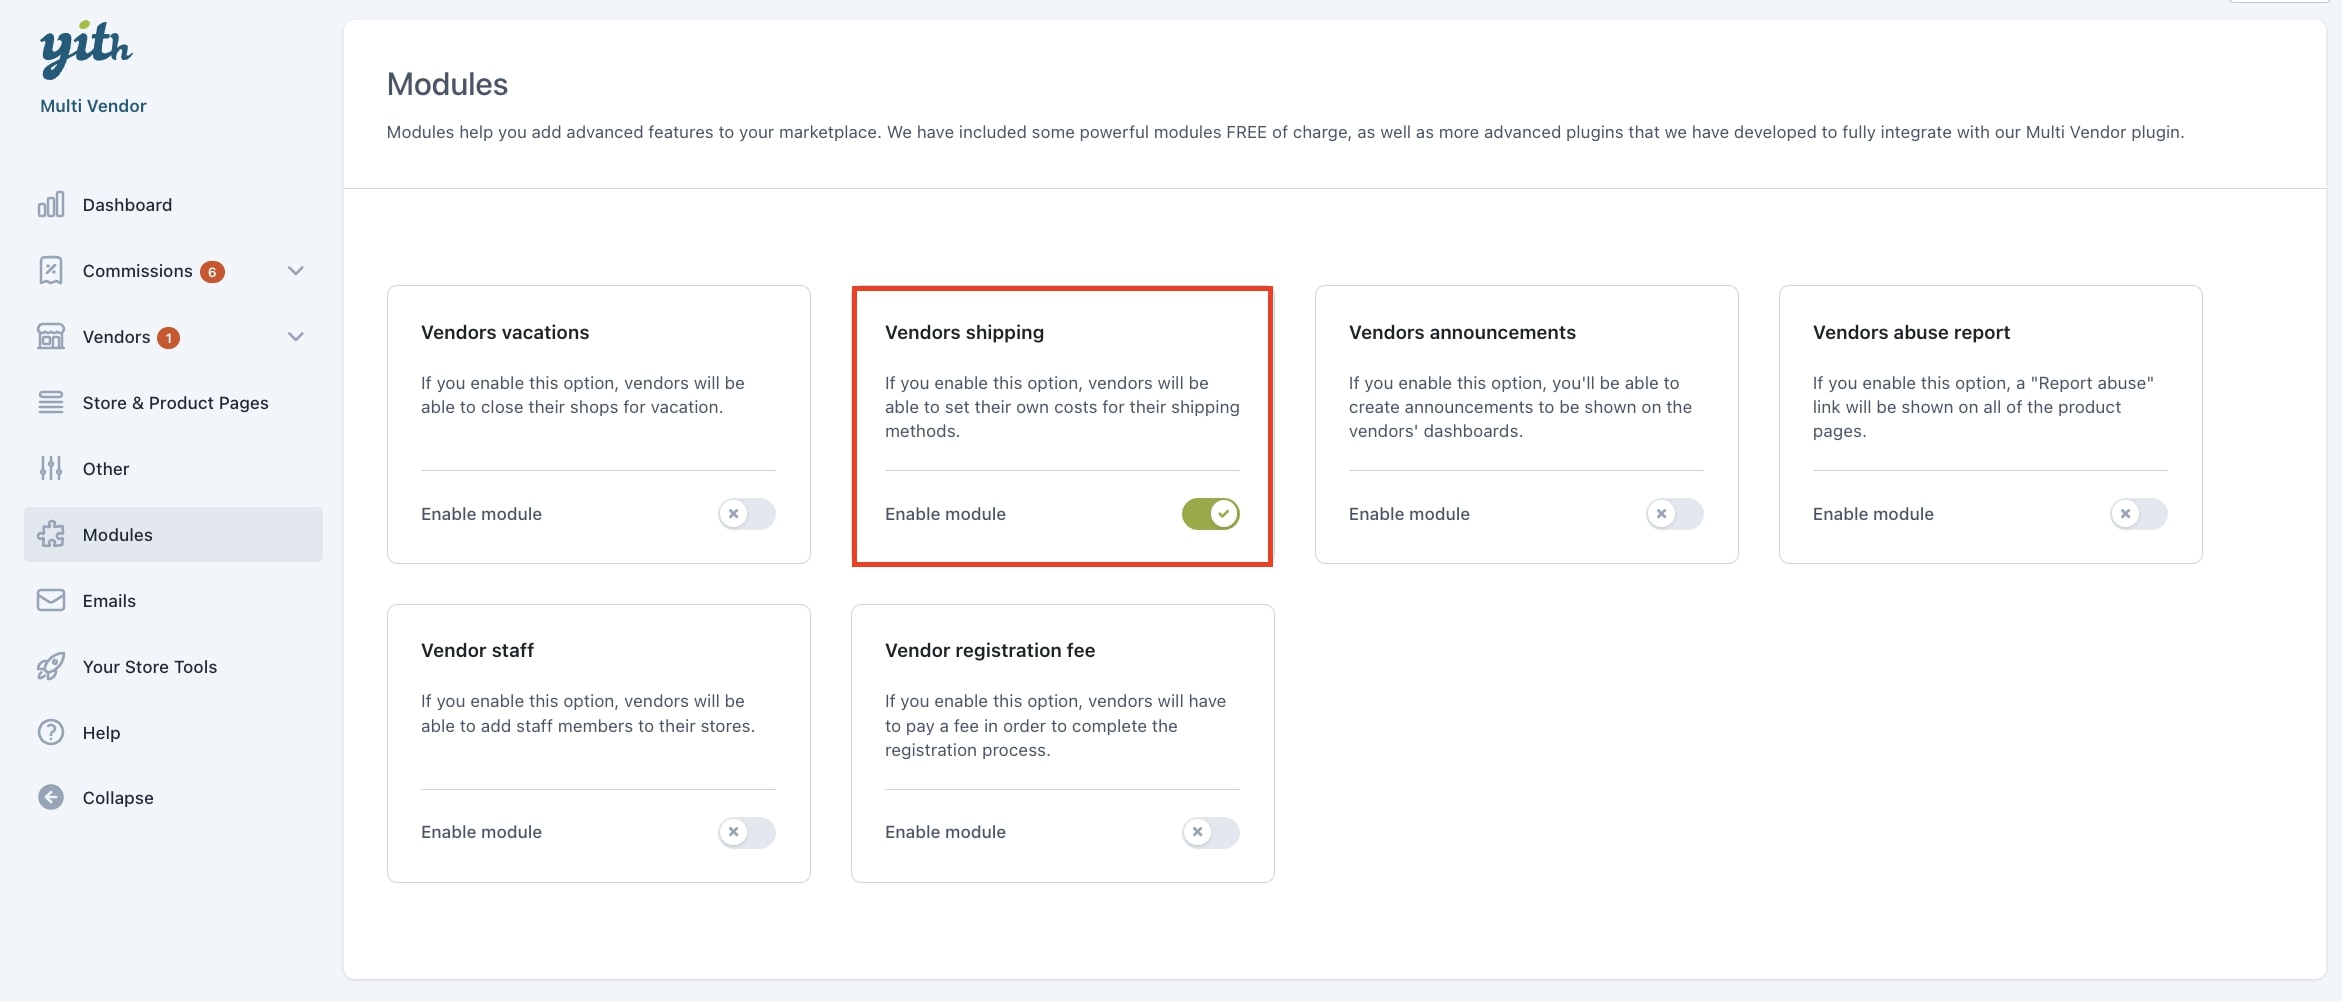Click Enable module label in Vendor staff
Viewport: 2342px width, 1002px height.
tap(481, 832)
